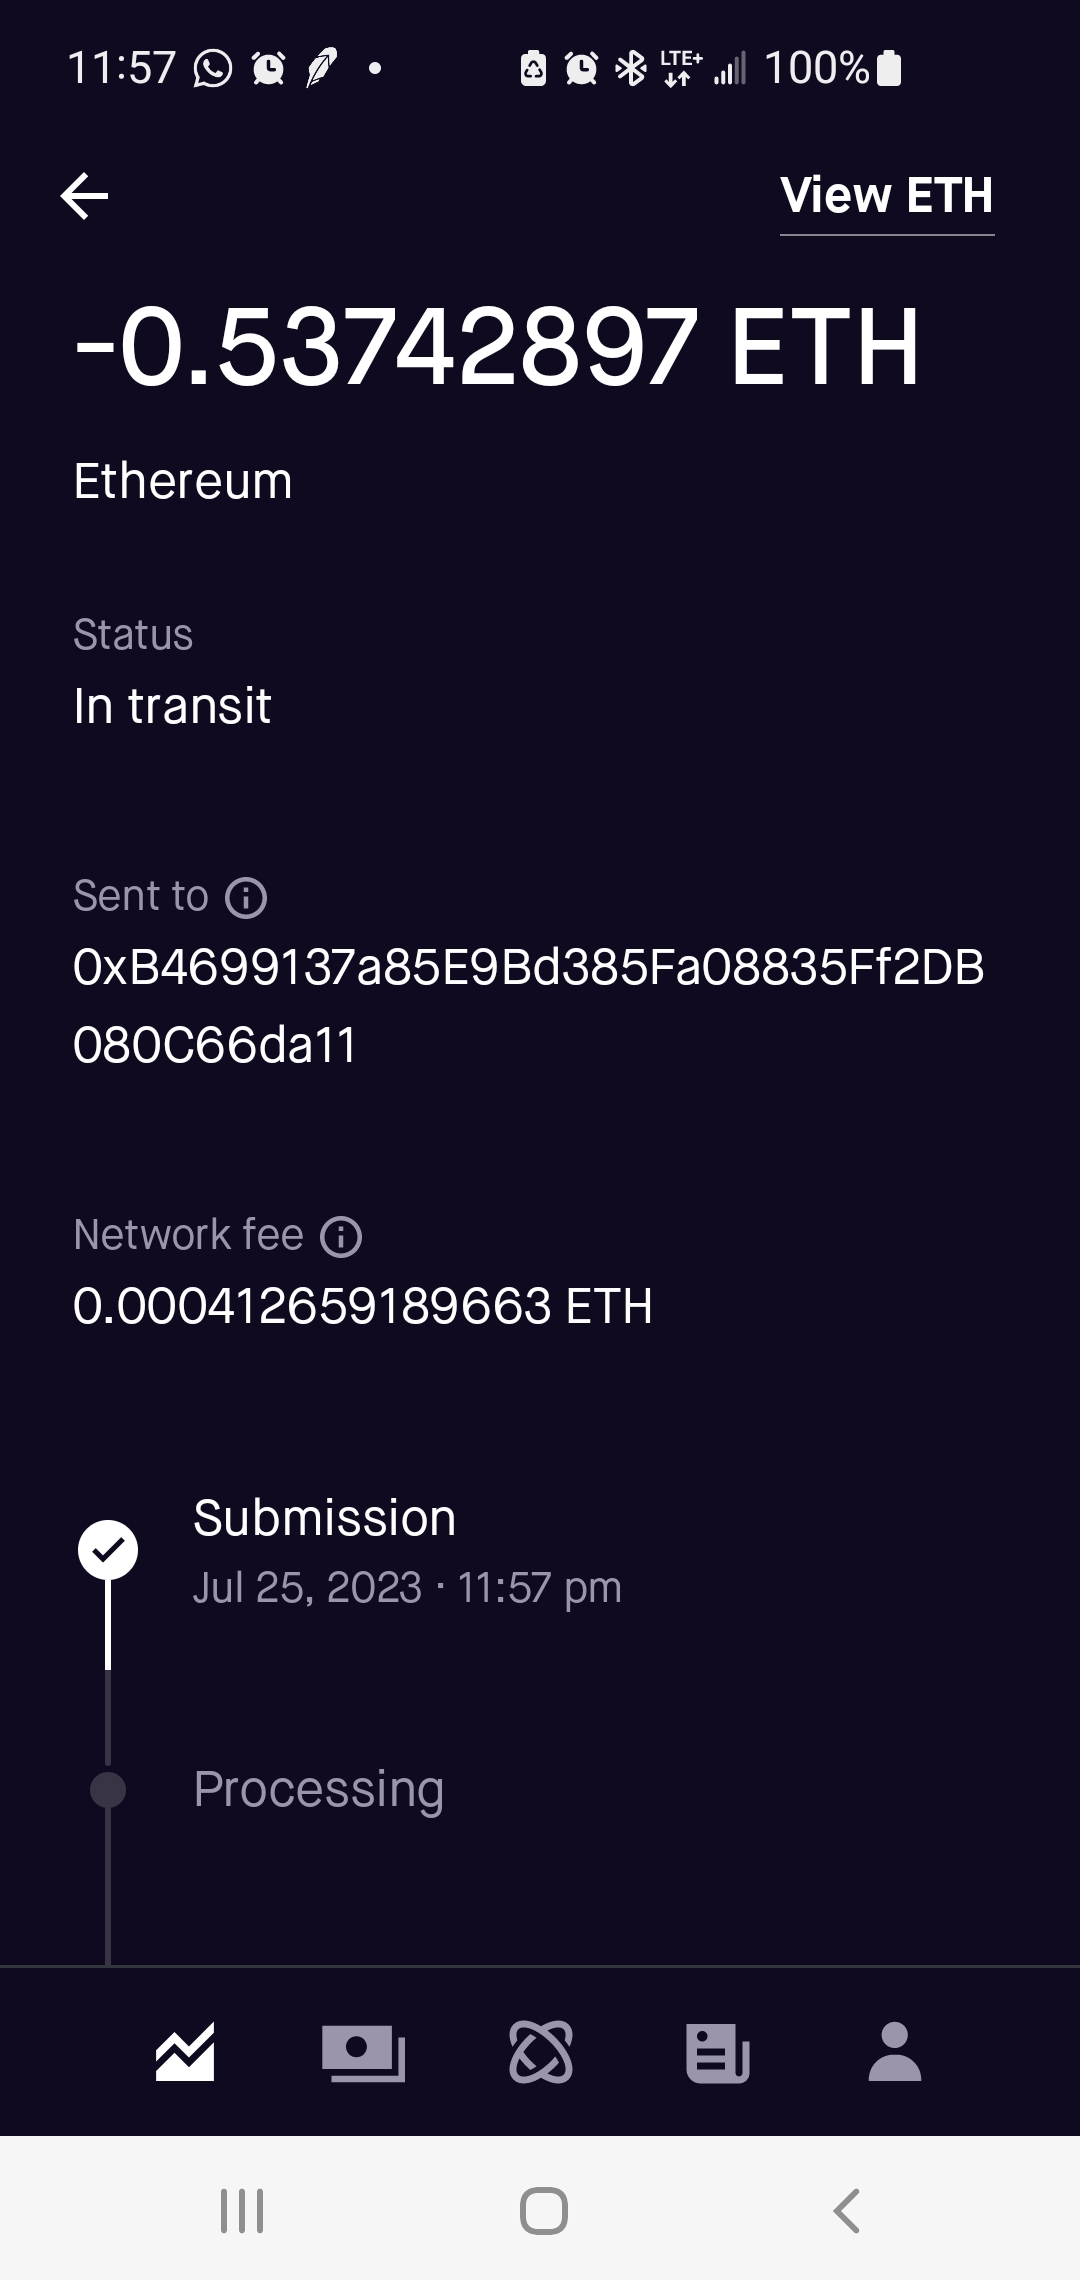
Task: Open the investing chart tab
Action: click(x=185, y=2052)
